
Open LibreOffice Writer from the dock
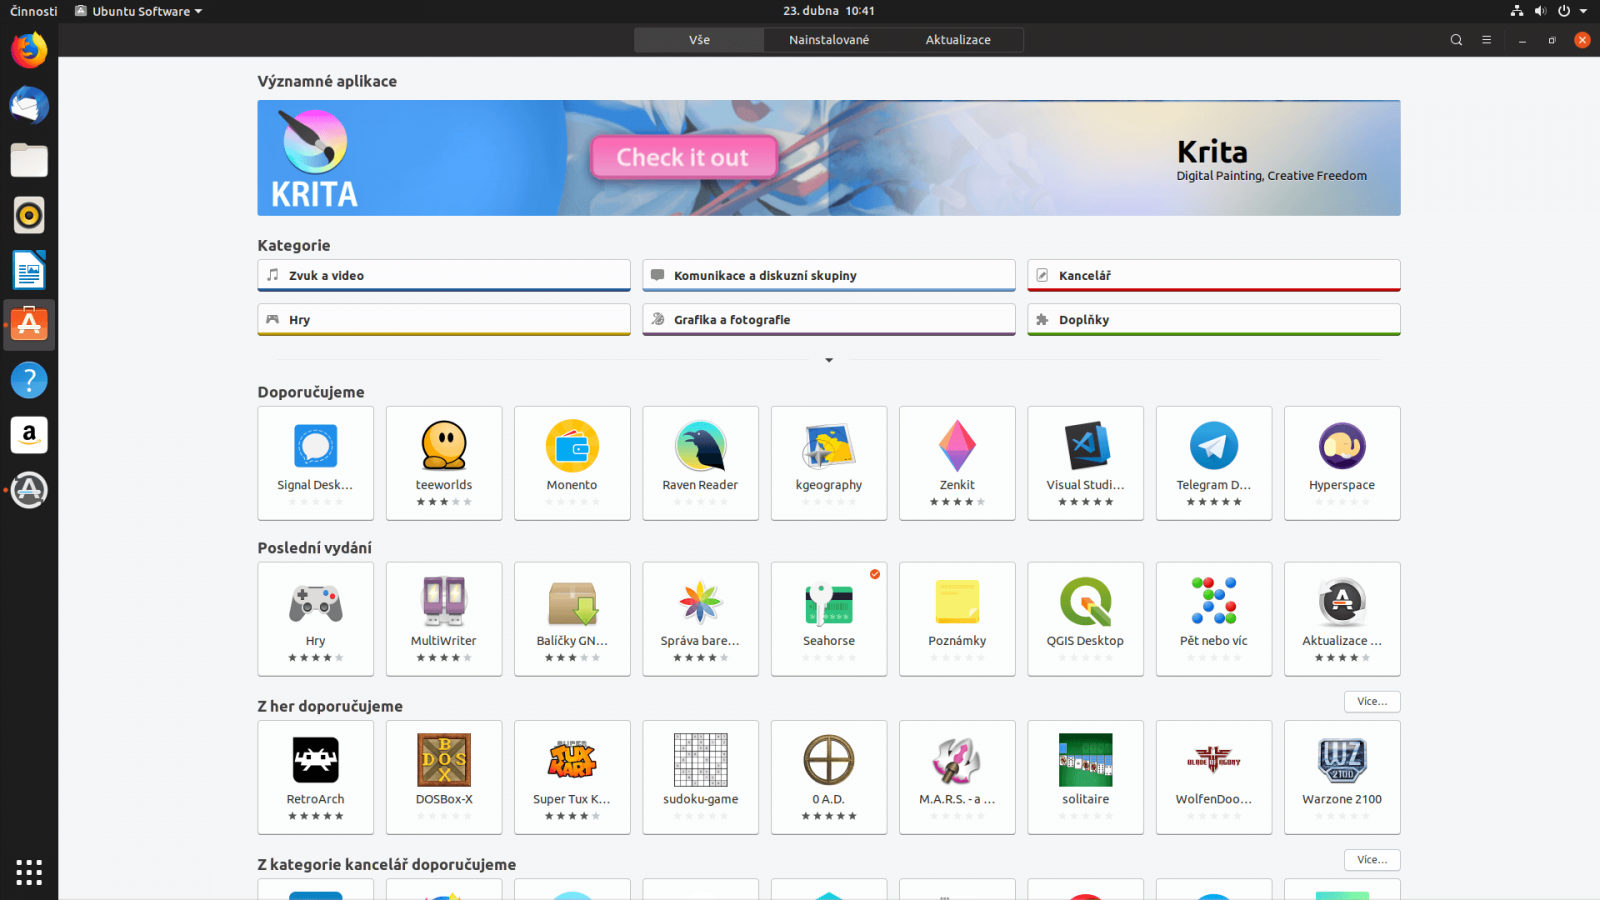(x=29, y=270)
